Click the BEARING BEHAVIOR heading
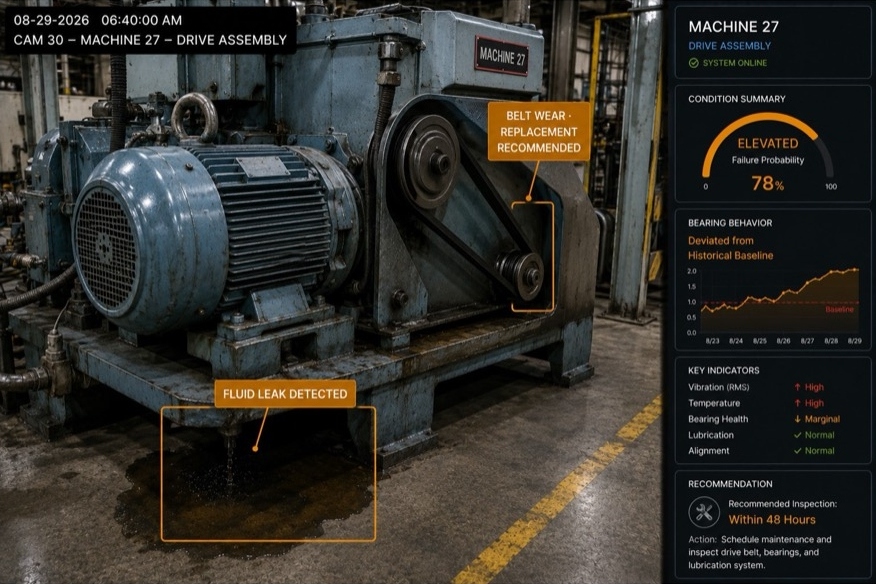The image size is (876, 584). pos(730,223)
